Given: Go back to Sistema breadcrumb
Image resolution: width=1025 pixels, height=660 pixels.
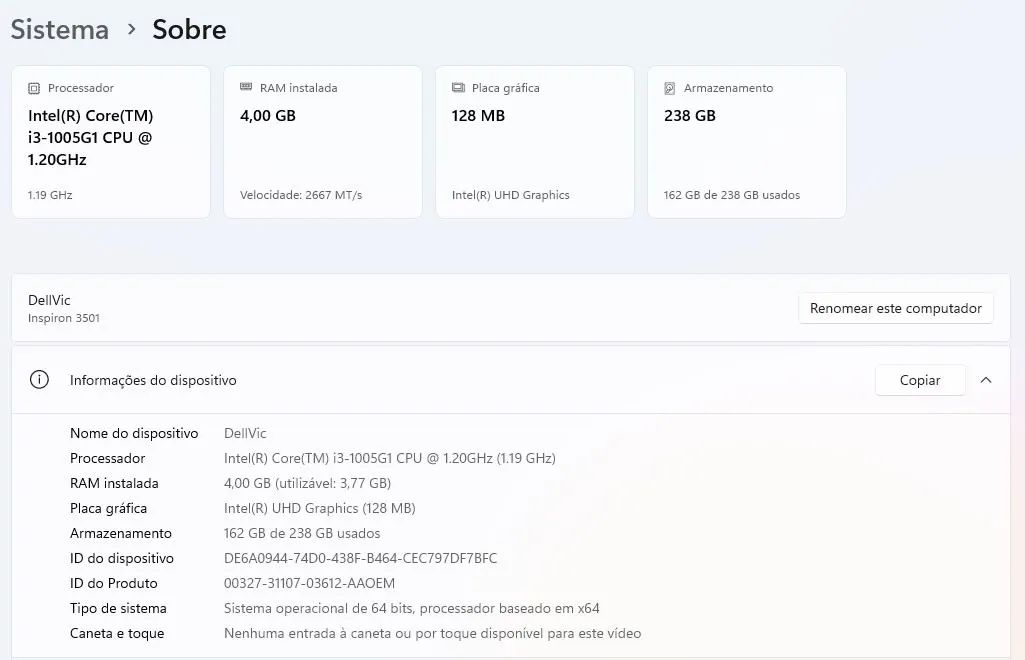Looking at the screenshot, I should pyautogui.click(x=59, y=29).
